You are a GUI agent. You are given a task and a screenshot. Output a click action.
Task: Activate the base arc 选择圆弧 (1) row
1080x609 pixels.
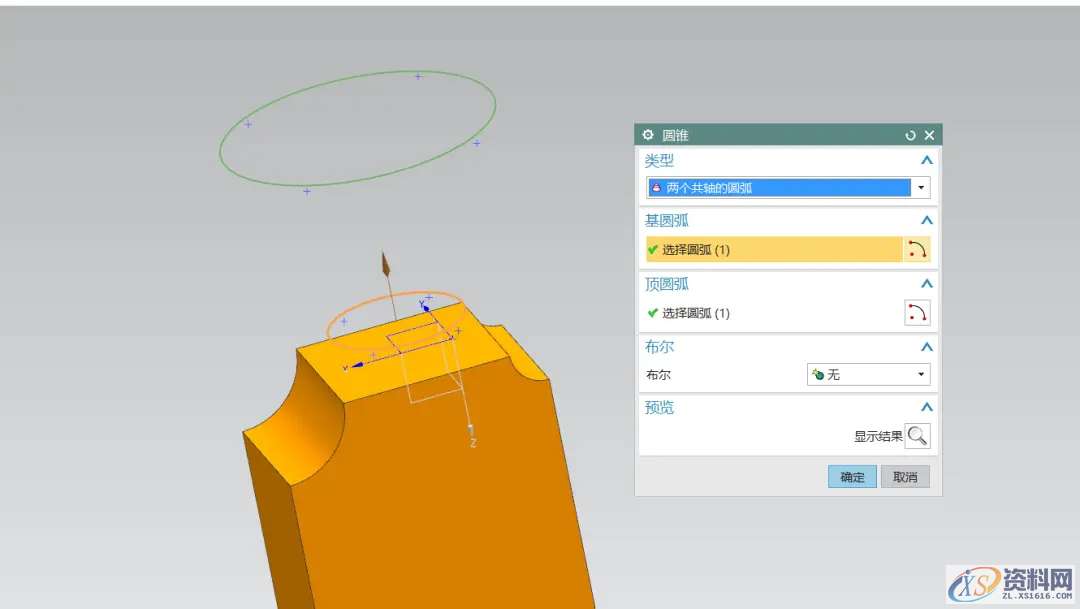[772, 250]
